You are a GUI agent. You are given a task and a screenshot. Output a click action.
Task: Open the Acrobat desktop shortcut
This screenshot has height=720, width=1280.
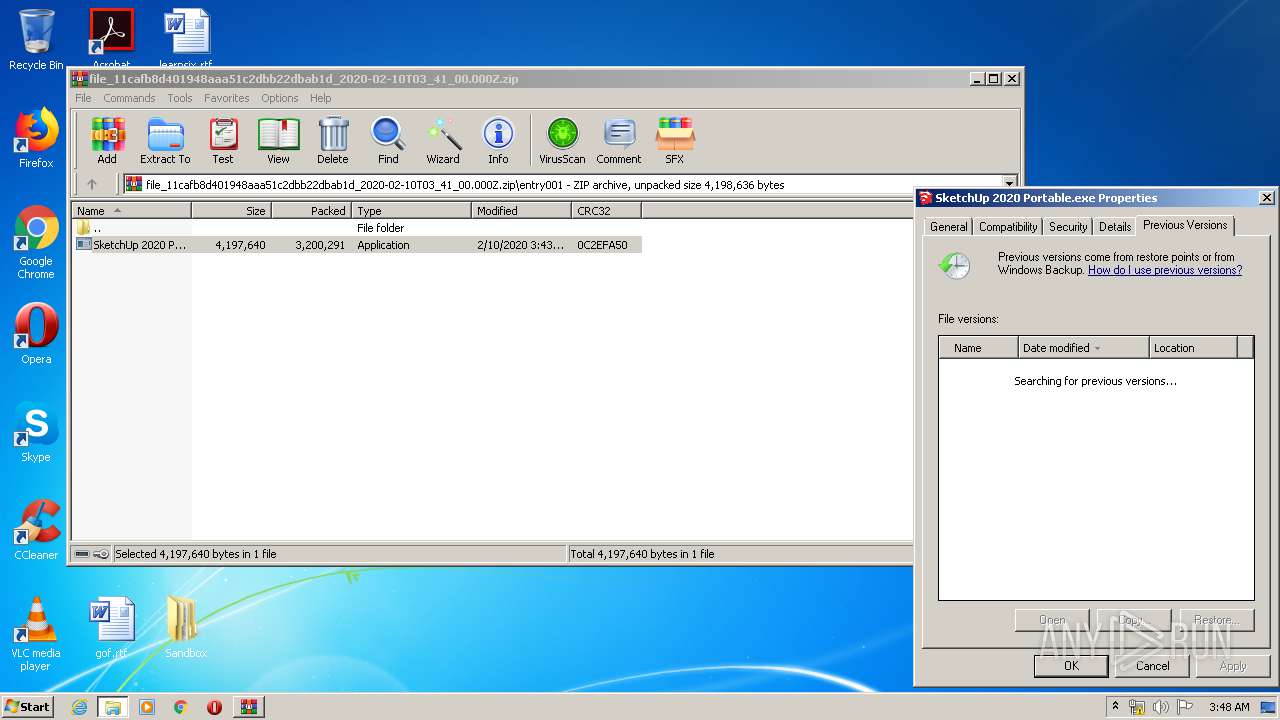pos(111,38)
